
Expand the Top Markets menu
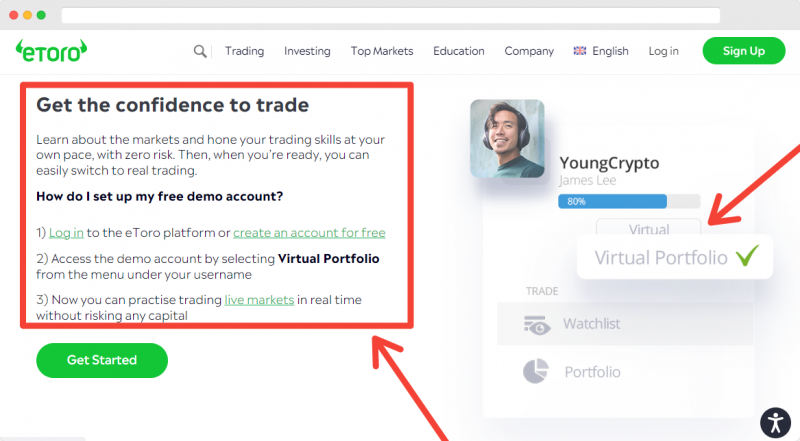coord(382,51)
